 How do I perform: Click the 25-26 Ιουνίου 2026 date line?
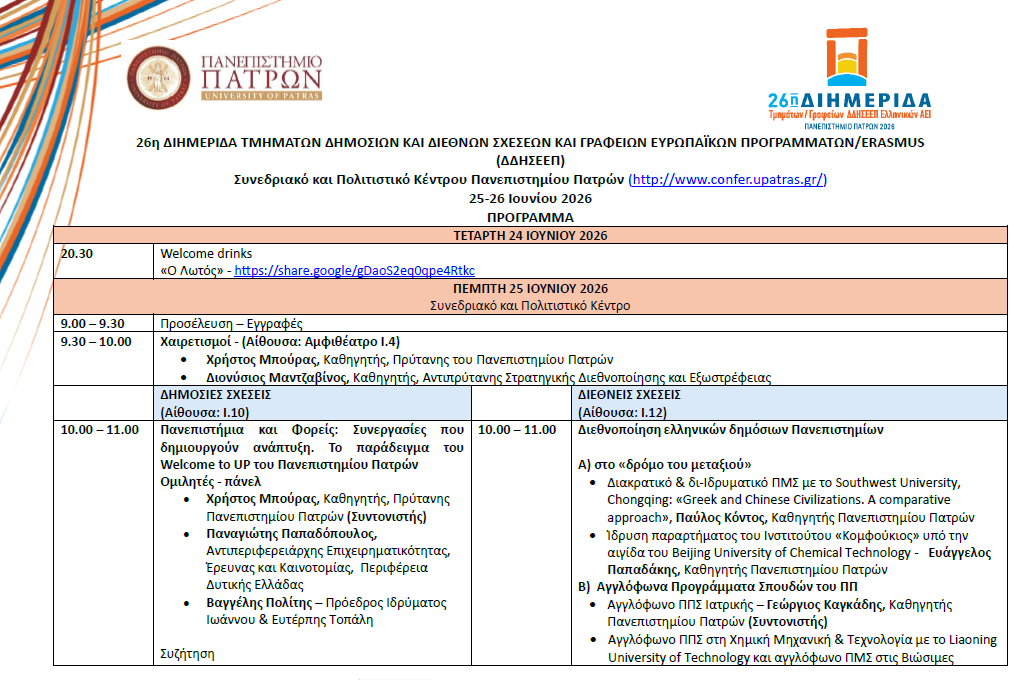pos(530,198)
